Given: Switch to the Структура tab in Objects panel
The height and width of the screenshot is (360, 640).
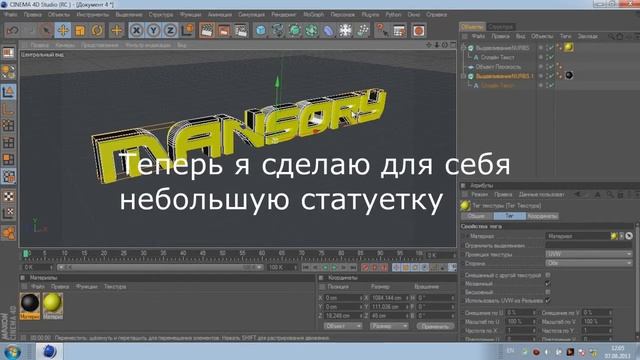Looking at the screenshot, I should coord(500,27).
